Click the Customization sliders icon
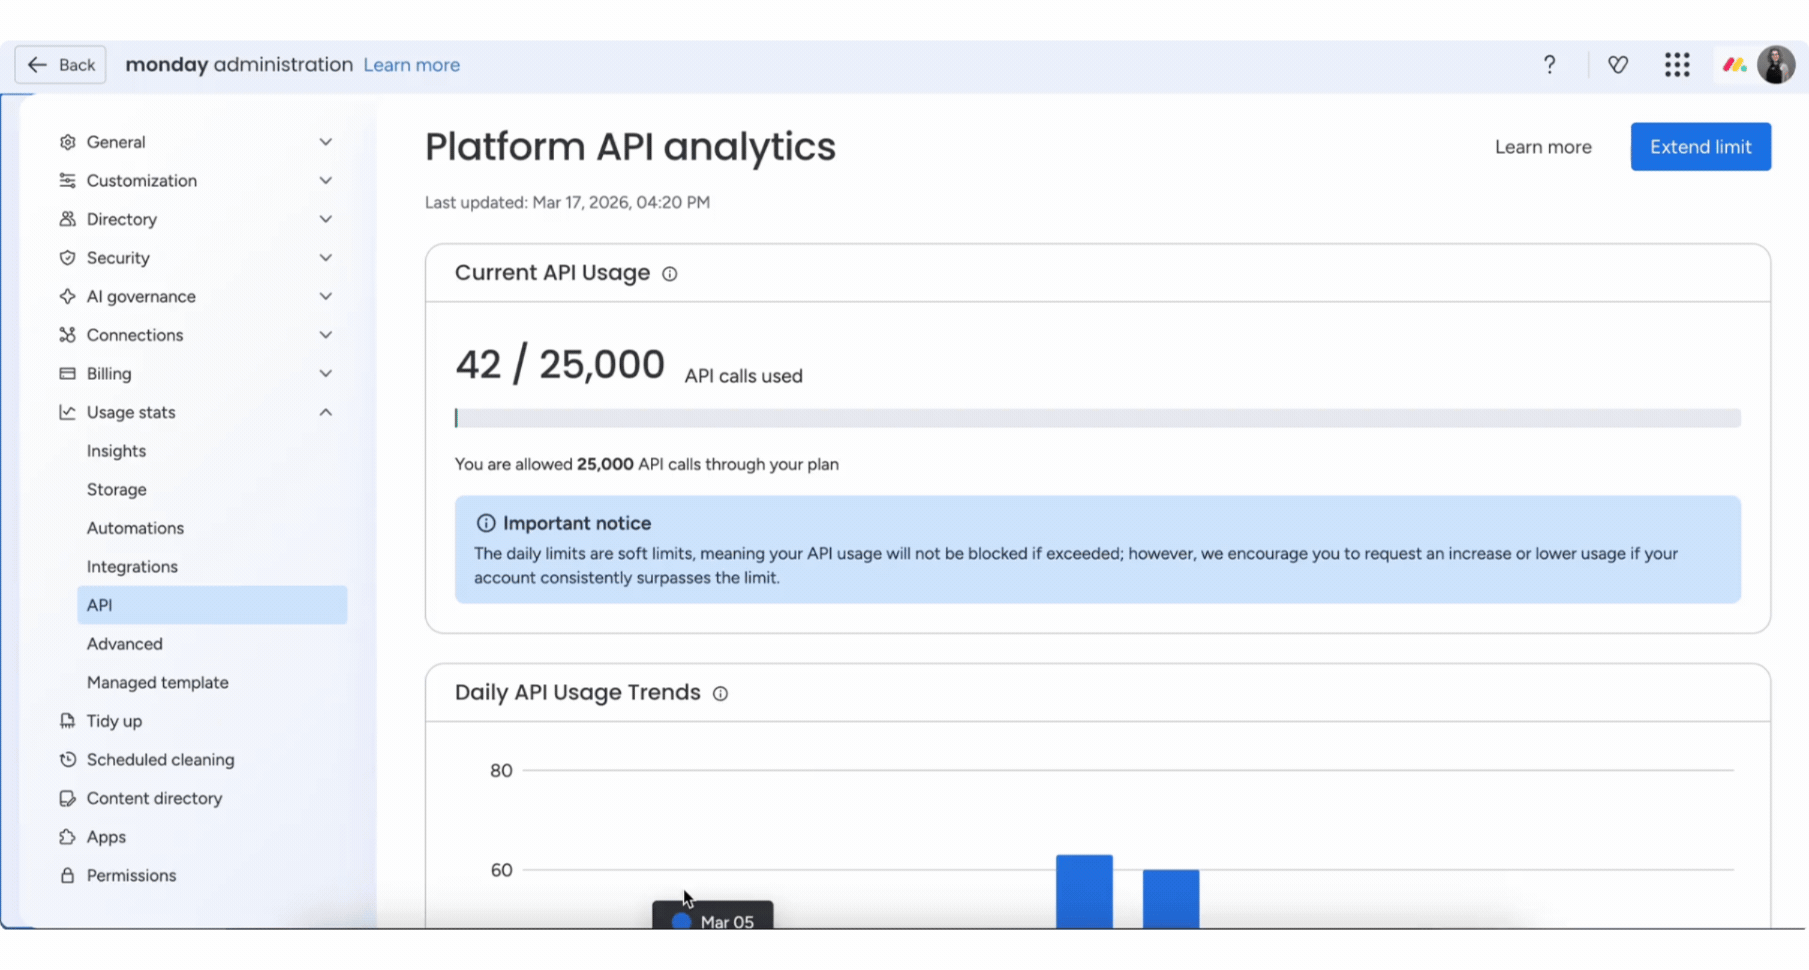 67,181
